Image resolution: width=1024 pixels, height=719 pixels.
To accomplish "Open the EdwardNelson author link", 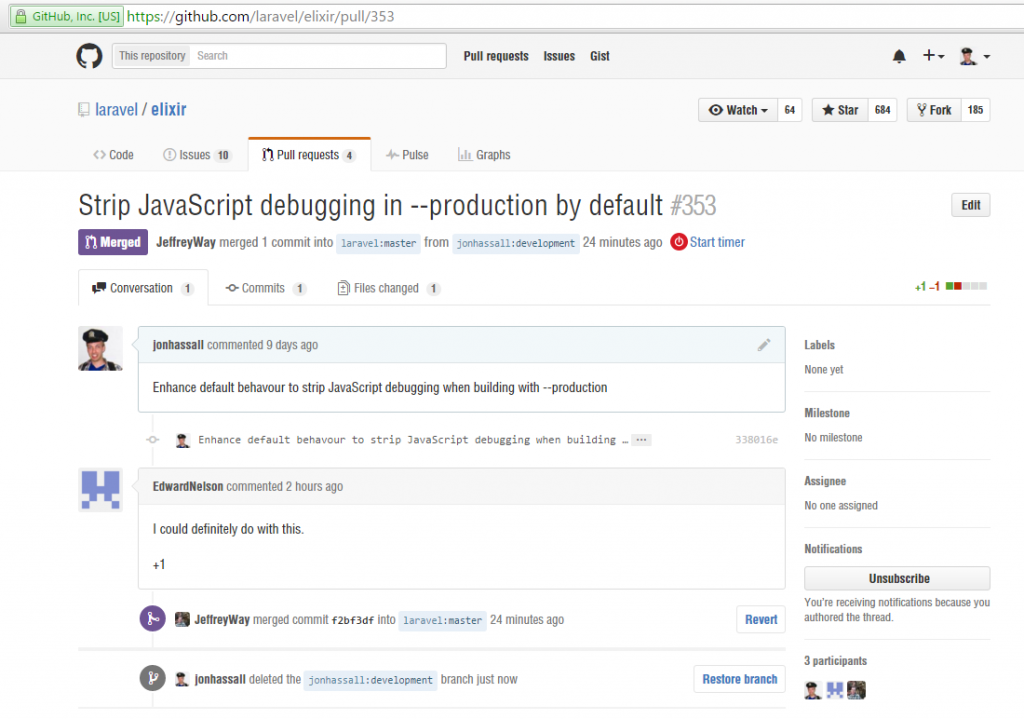I will [x=188, y=487].
